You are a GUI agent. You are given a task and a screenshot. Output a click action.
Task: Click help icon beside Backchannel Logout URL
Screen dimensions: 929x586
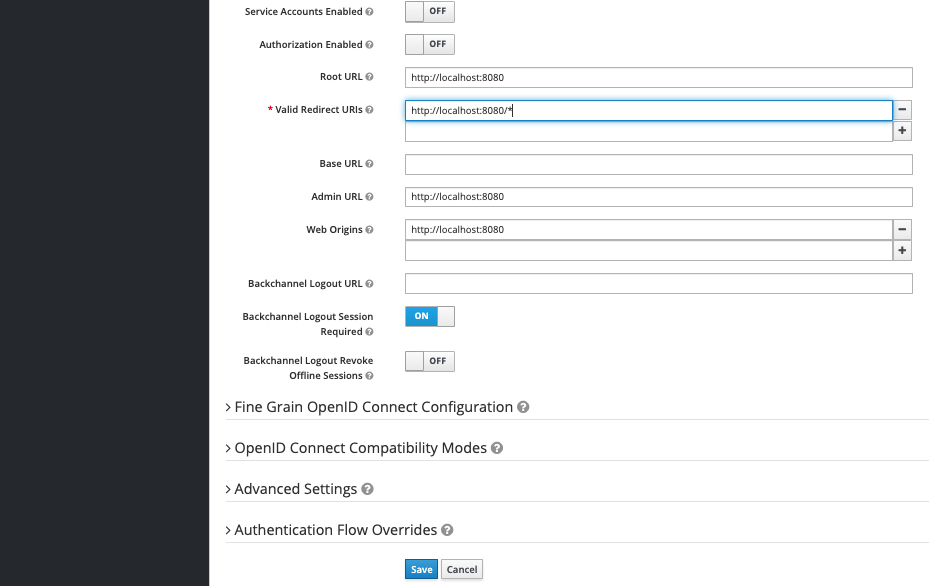370,284
